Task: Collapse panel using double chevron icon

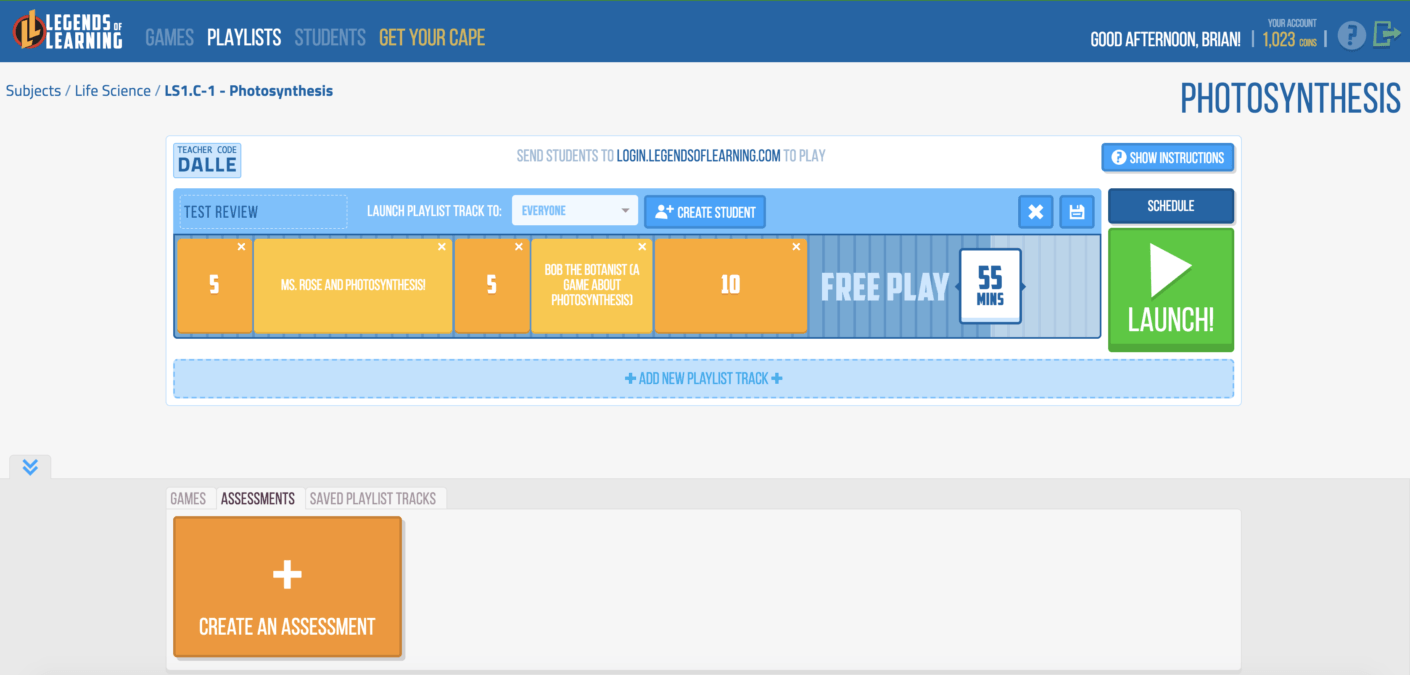Action: [30, 467]
